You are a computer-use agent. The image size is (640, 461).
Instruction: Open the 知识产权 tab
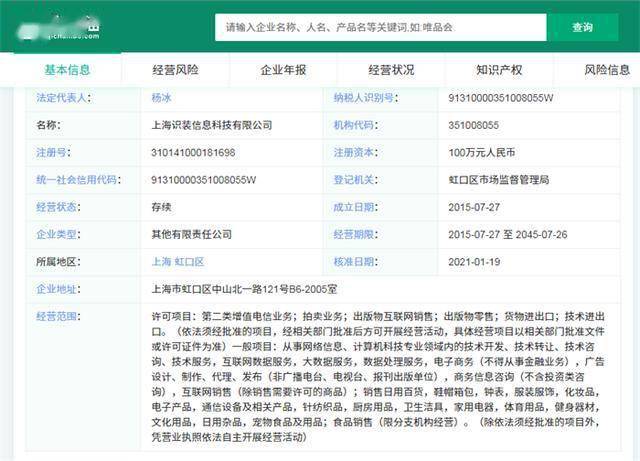click(499, 70)
